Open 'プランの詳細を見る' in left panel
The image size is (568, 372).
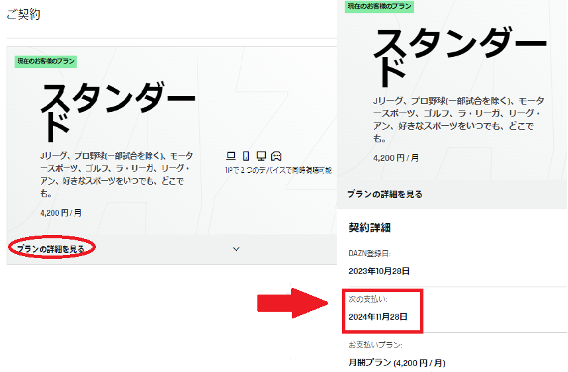tap(51, 249)
